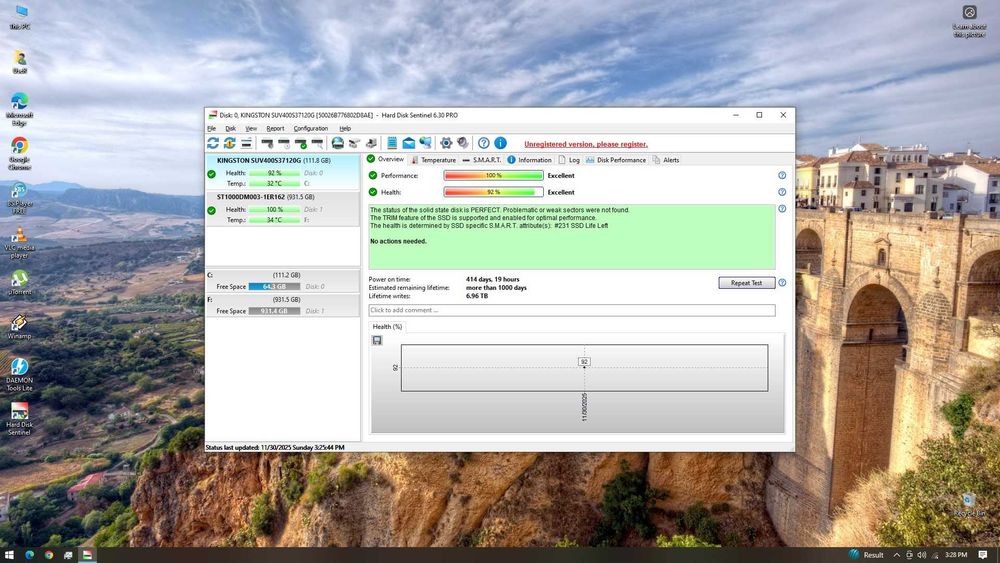Click the 'Lifetime writes' 6.96 TB value
The image size is (1000, 563).
click(x=477, y=296)
